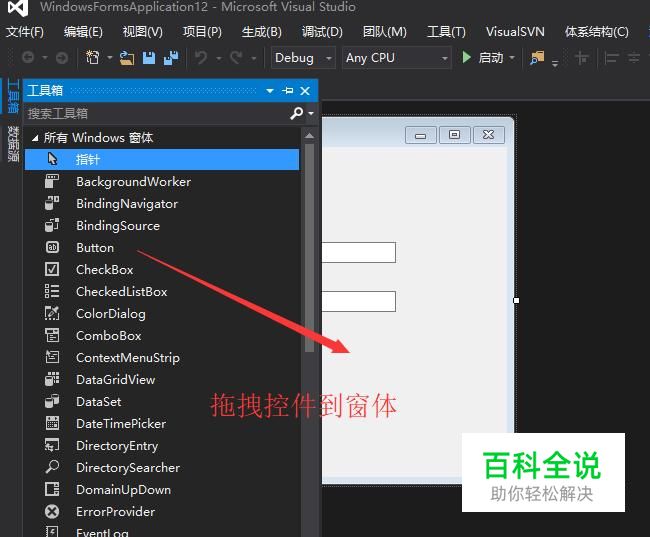
Task: Click the upper textbox on the form
Action: 359,253
